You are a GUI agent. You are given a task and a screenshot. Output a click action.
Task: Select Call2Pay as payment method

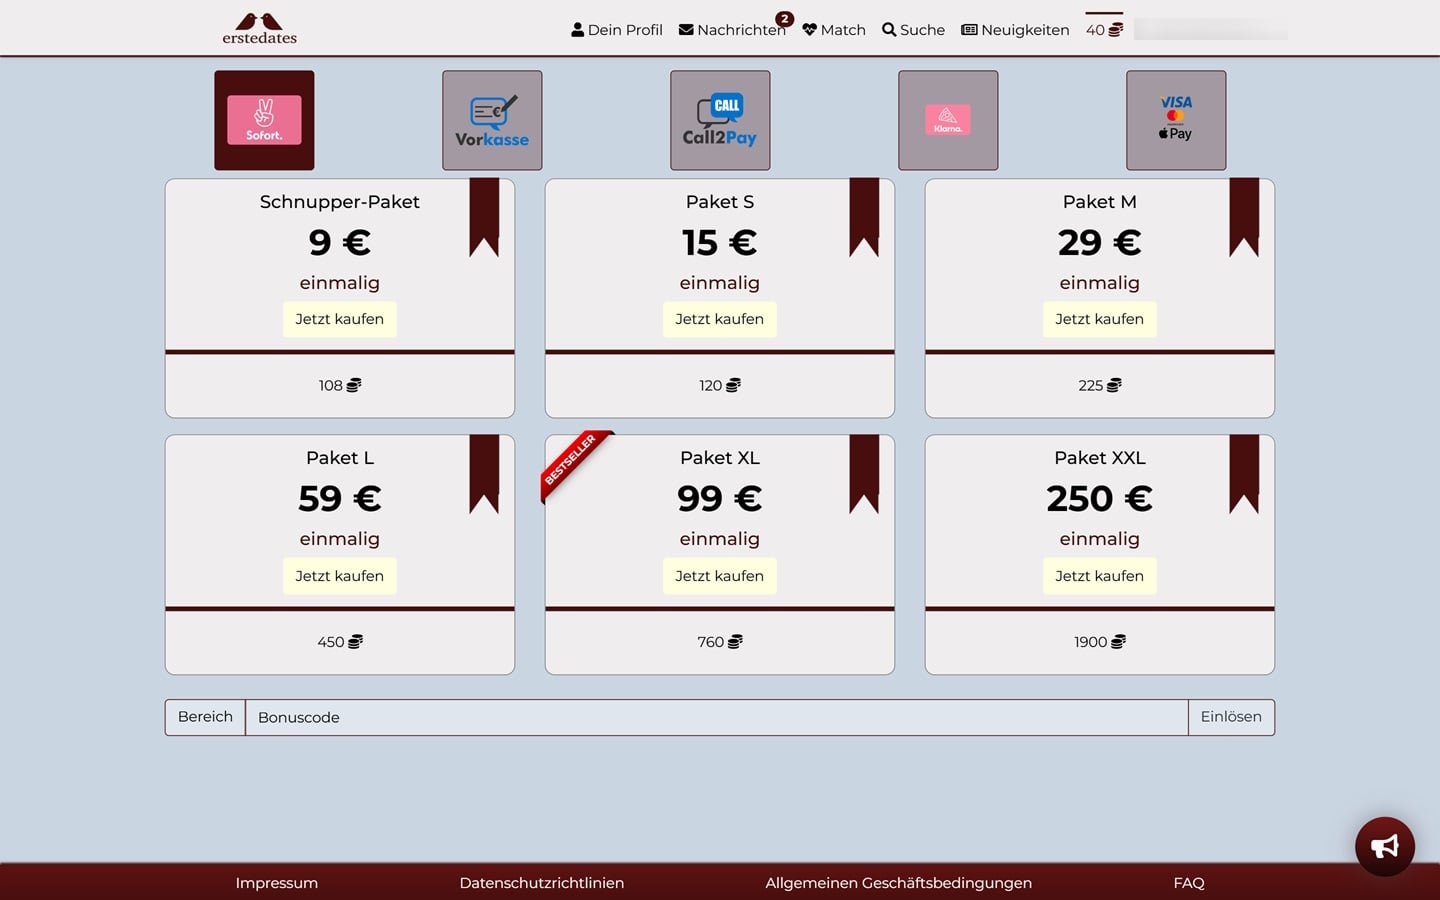(720, 120)
